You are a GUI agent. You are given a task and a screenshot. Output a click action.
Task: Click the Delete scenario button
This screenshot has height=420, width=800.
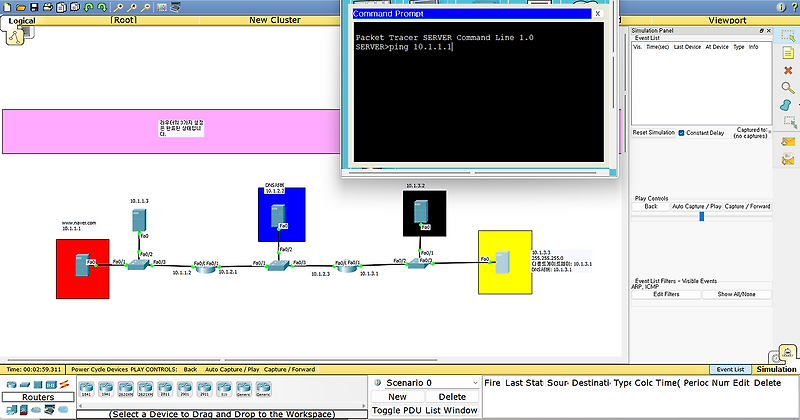click(x=452, y=397)
